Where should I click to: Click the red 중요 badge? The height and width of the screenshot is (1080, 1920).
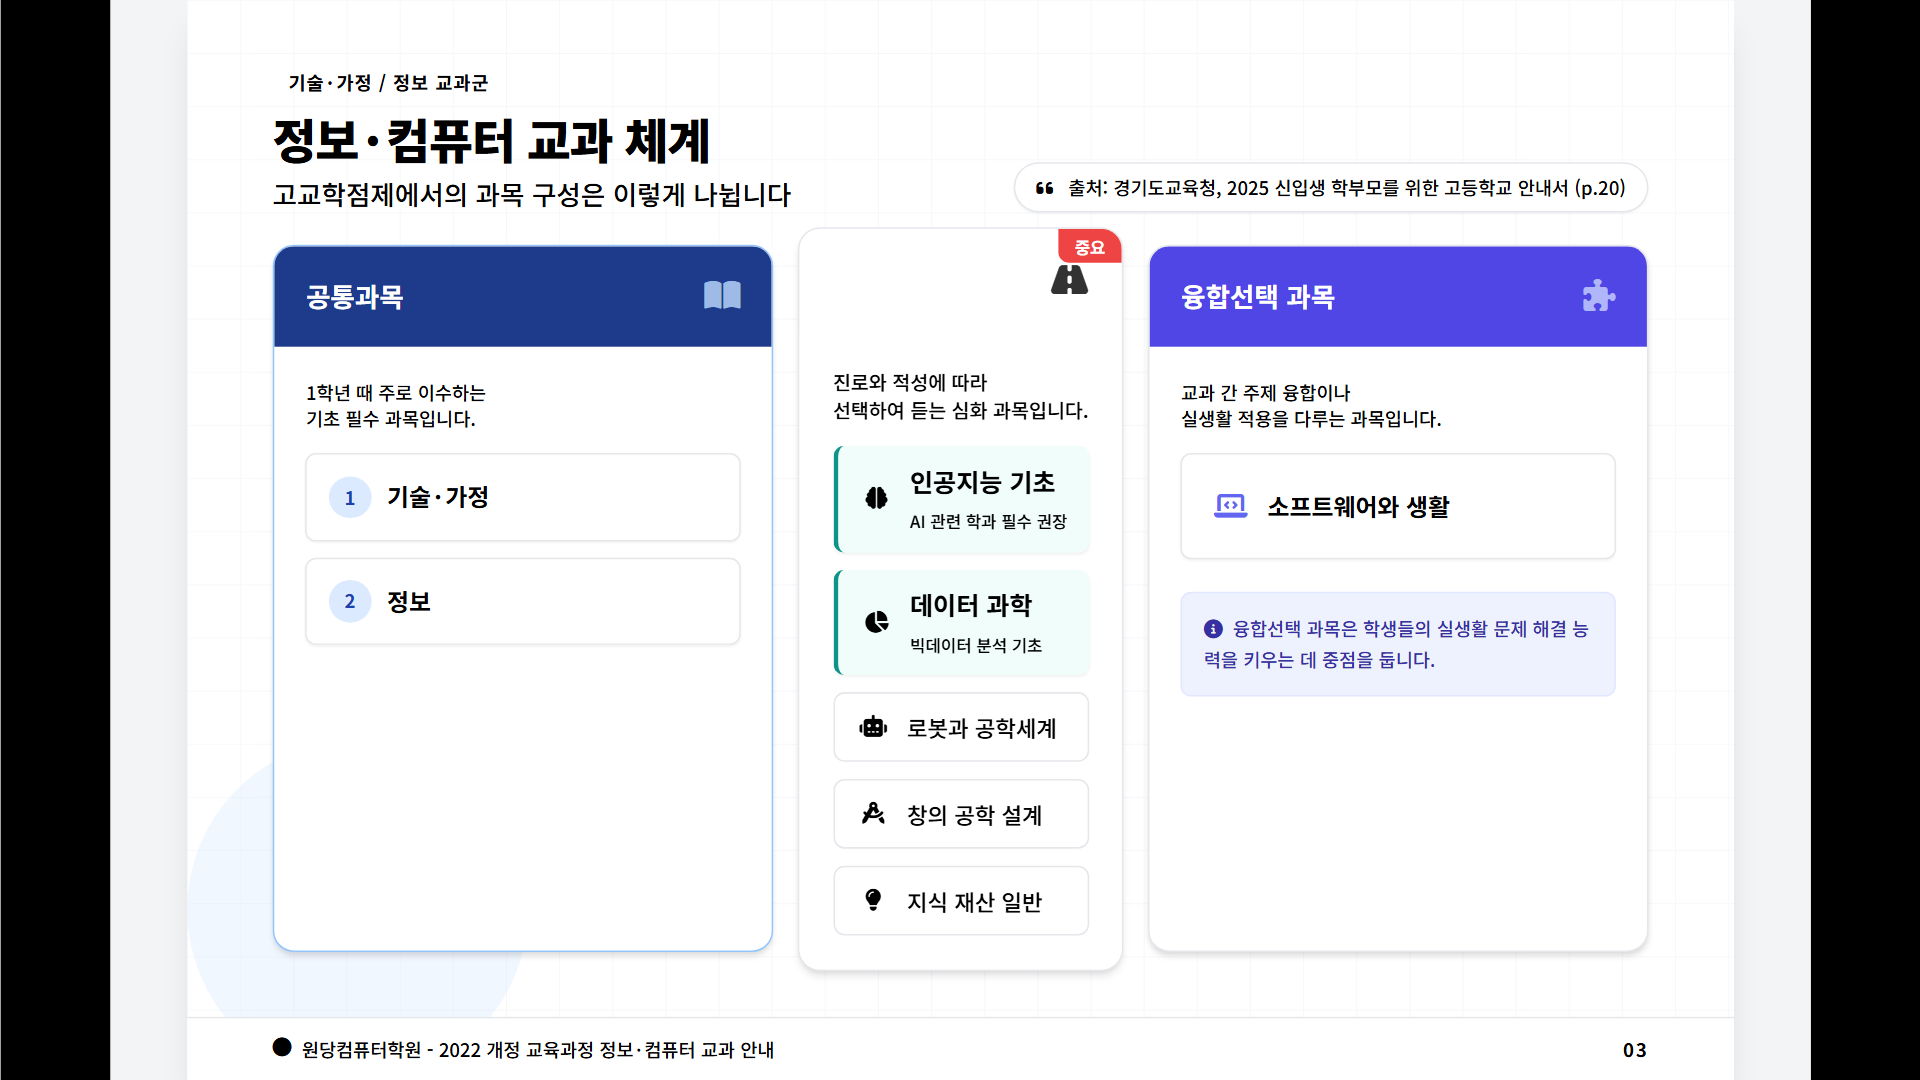click(x=1089, y=247)
